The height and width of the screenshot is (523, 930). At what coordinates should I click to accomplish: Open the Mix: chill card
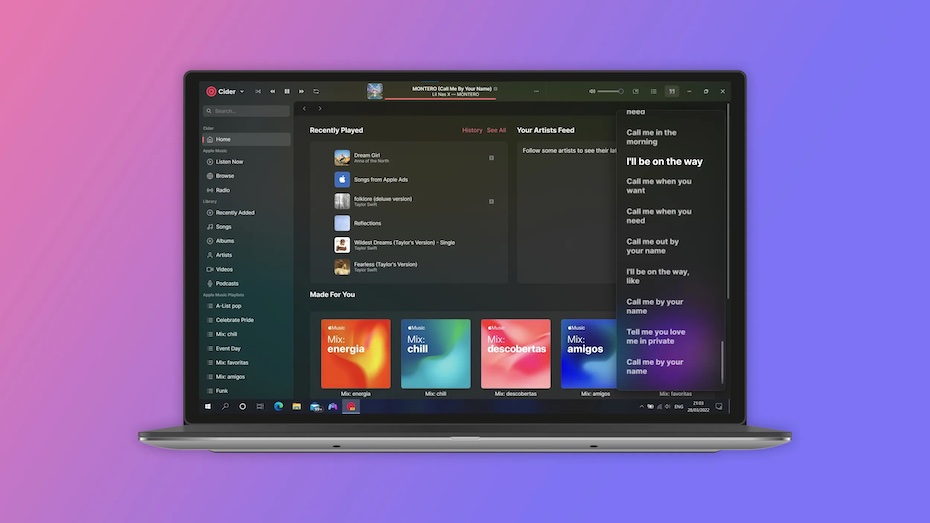[436, 354]
